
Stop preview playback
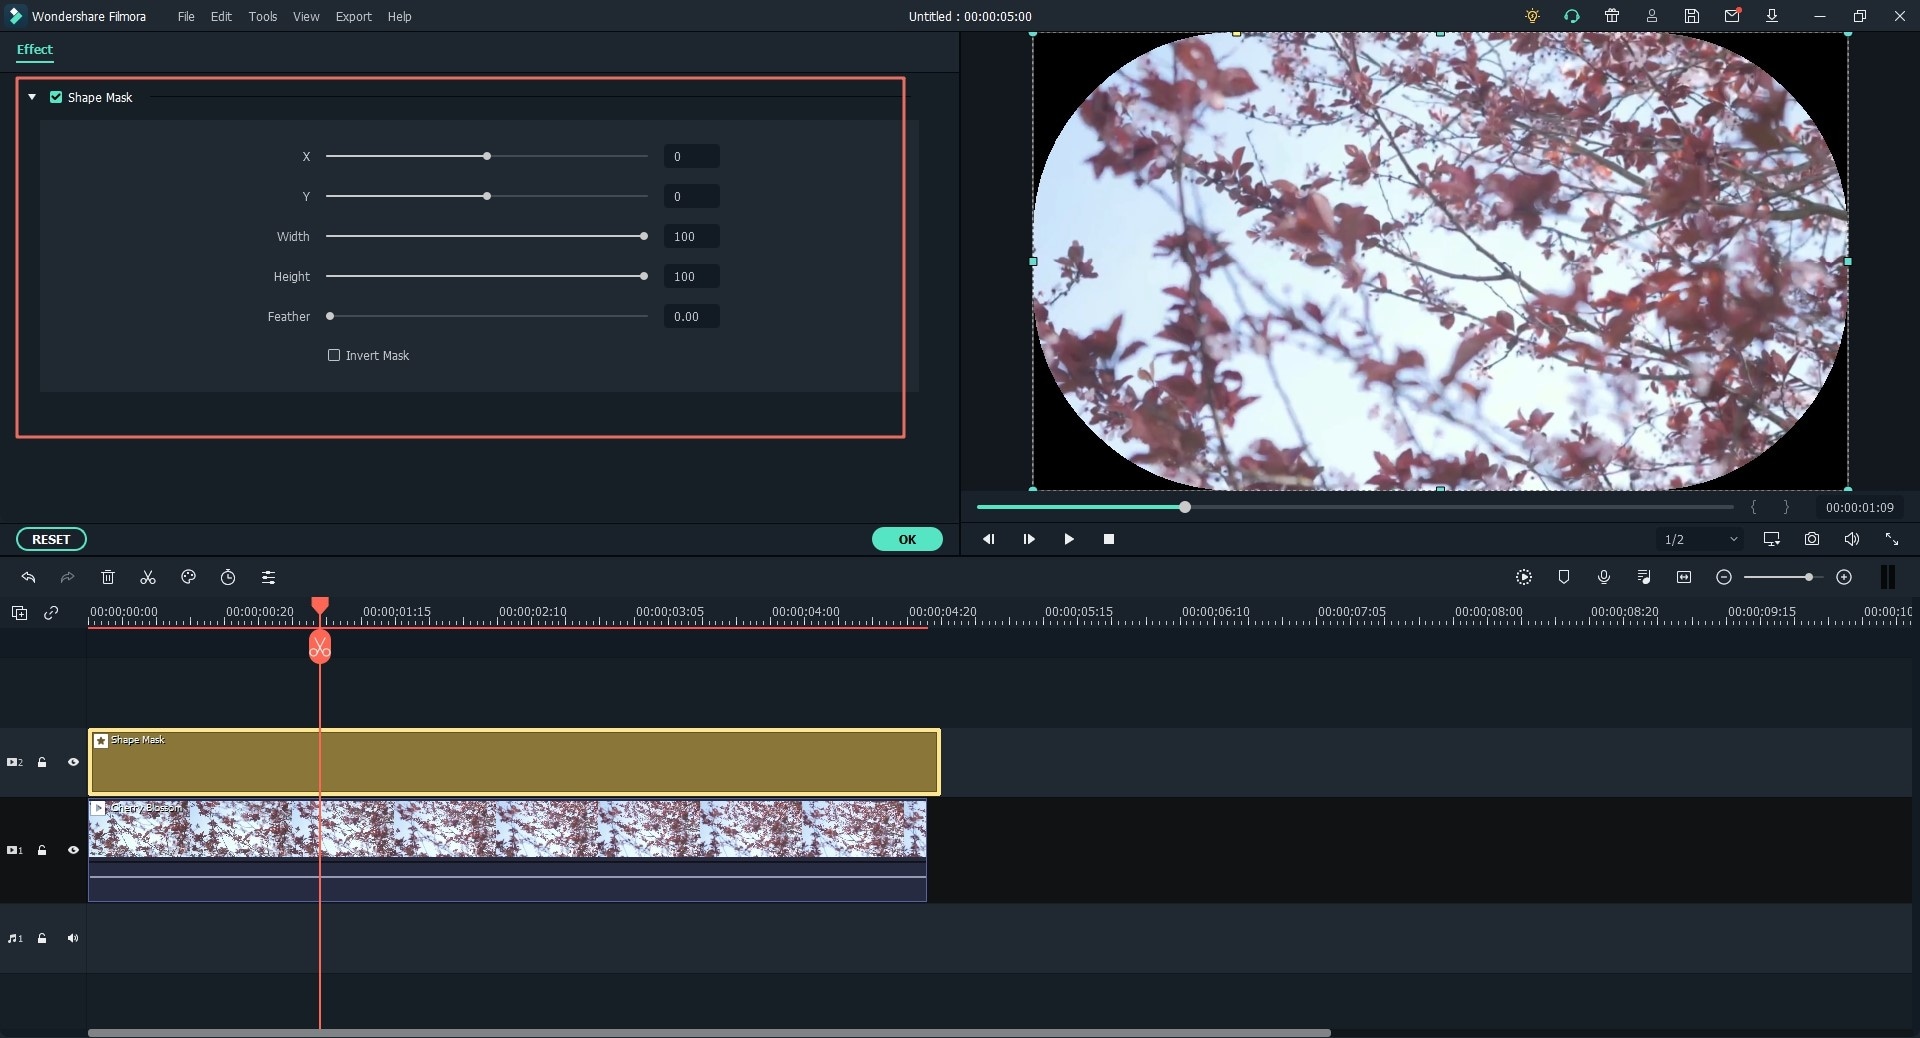point(1109,539)
